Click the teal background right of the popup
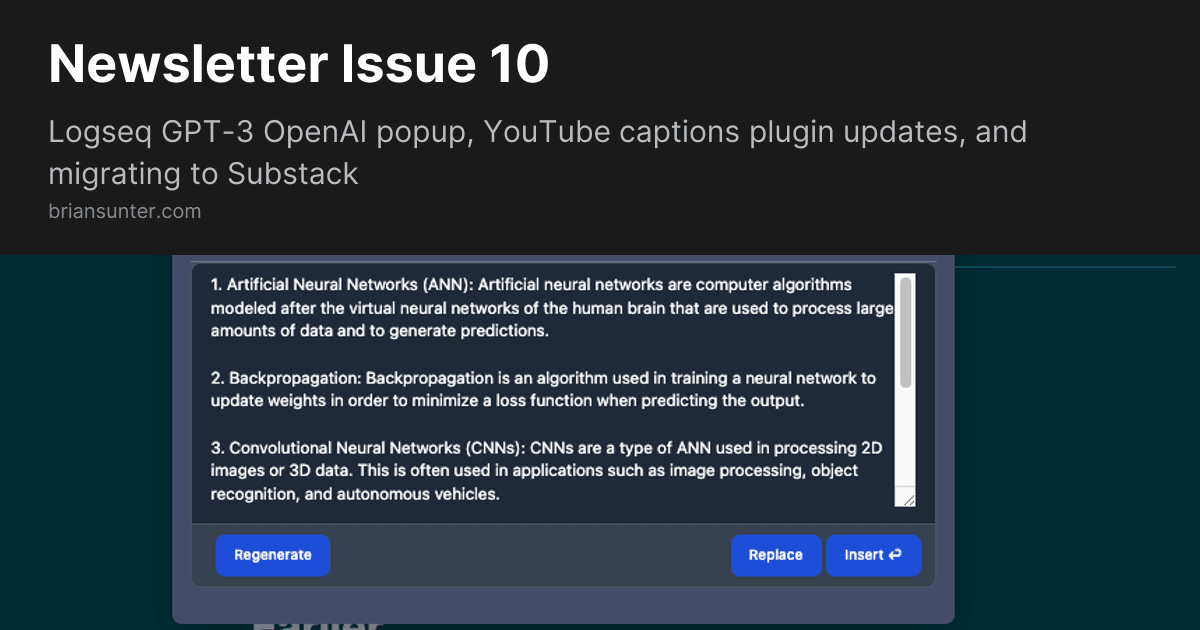The image size is (1200, 630). click(x=1075, y=440)
